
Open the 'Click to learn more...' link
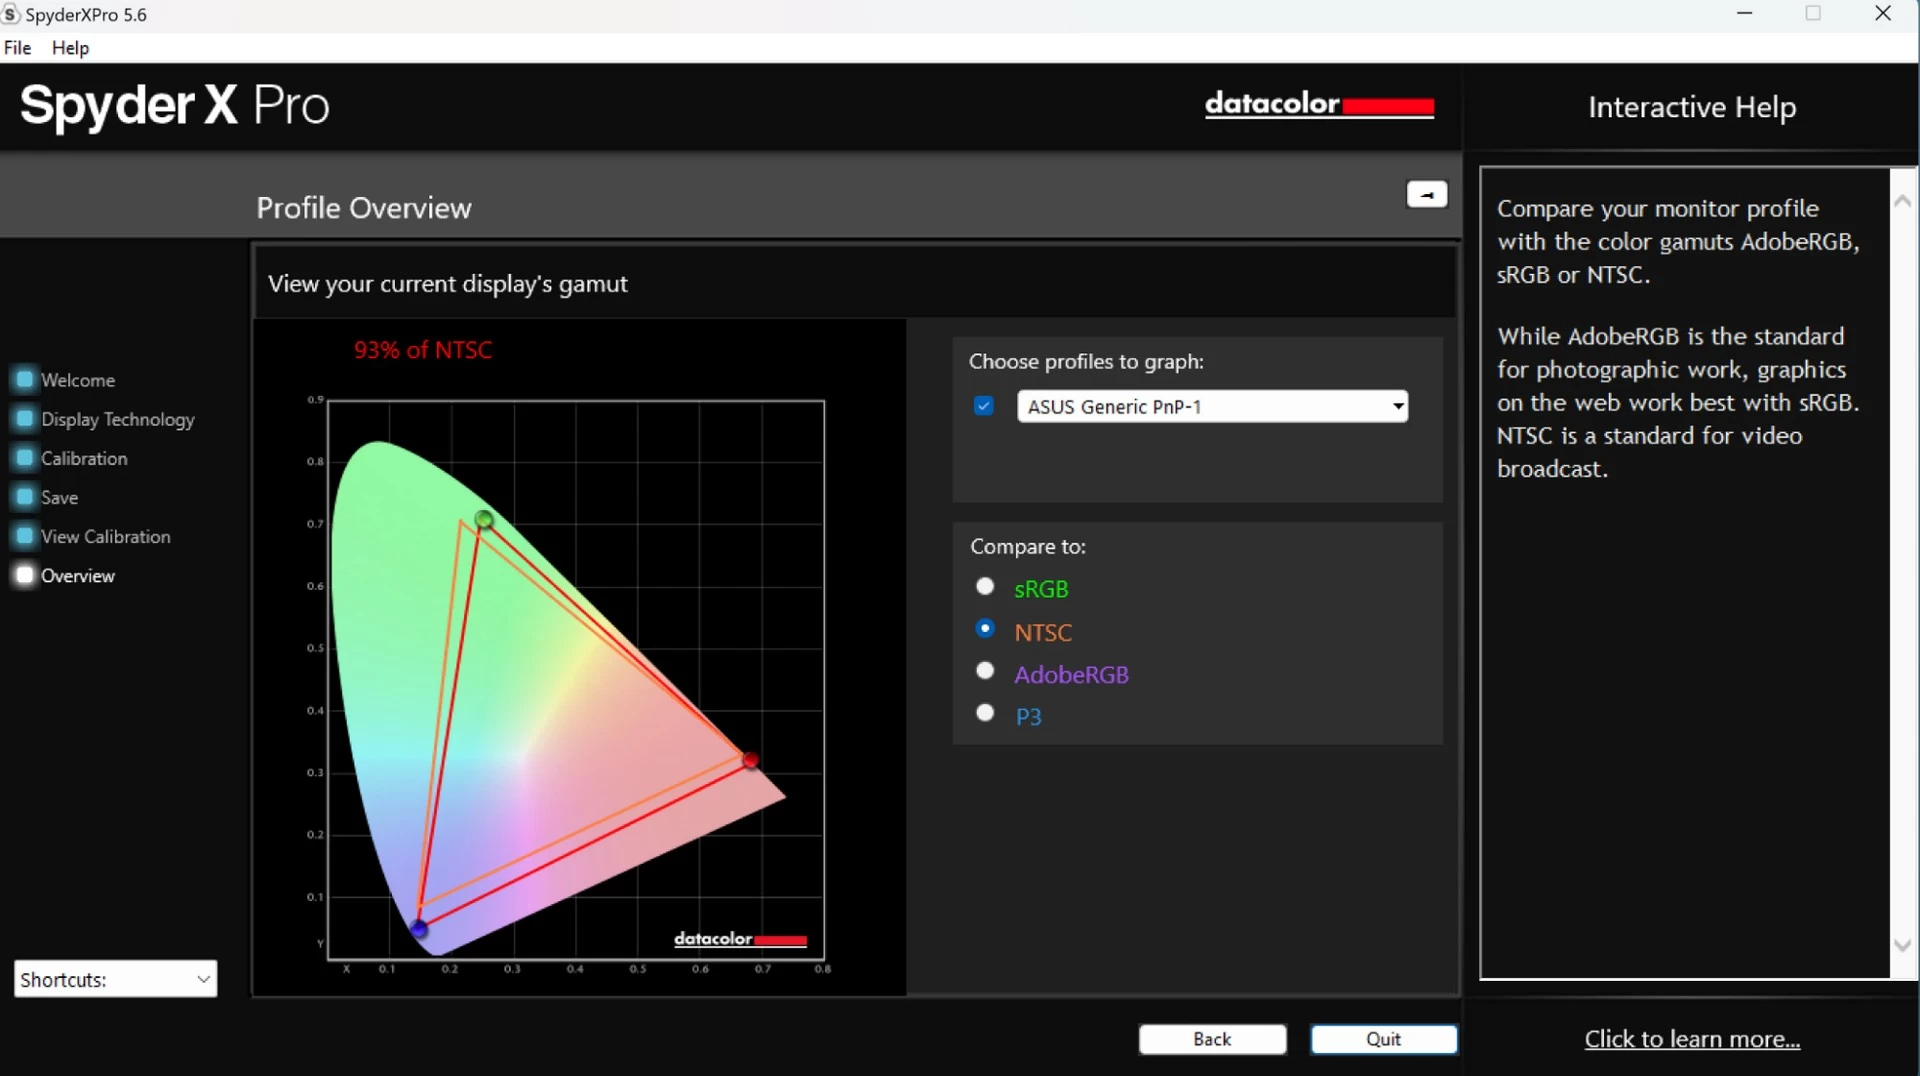1692,1039
